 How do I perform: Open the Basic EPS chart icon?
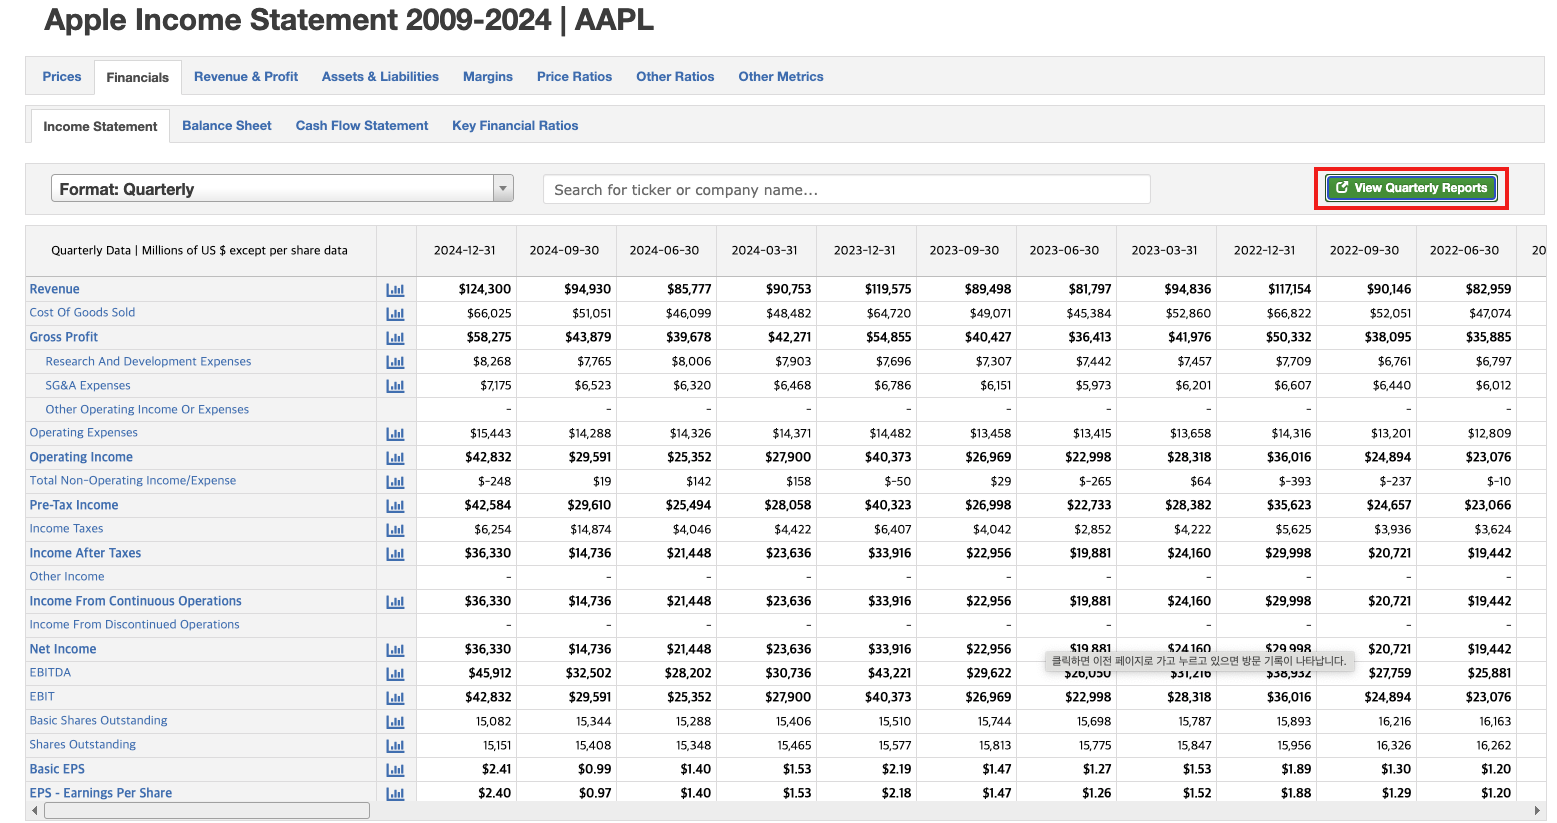point(395,770)
